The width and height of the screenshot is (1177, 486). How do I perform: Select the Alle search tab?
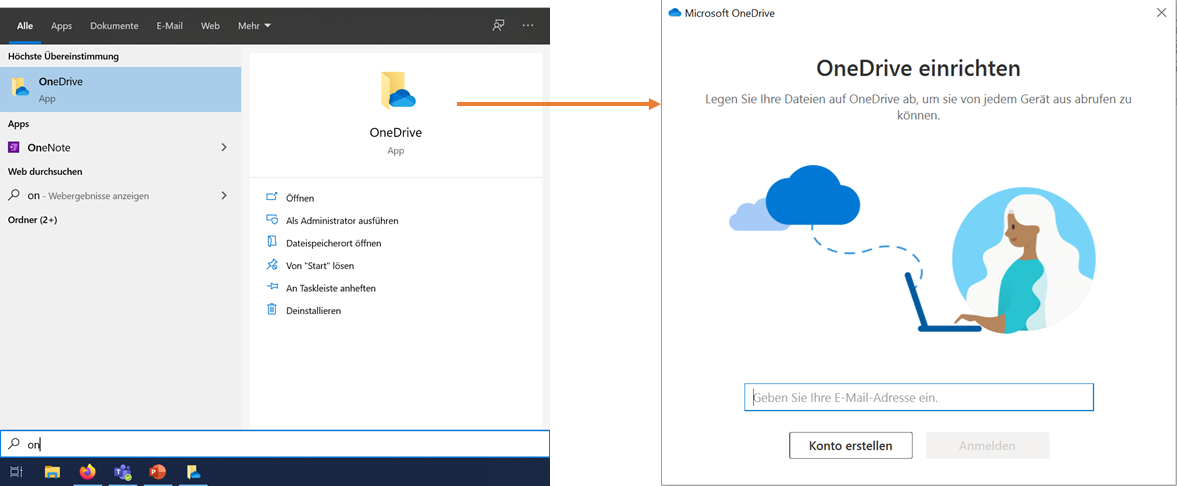(25, 26)
